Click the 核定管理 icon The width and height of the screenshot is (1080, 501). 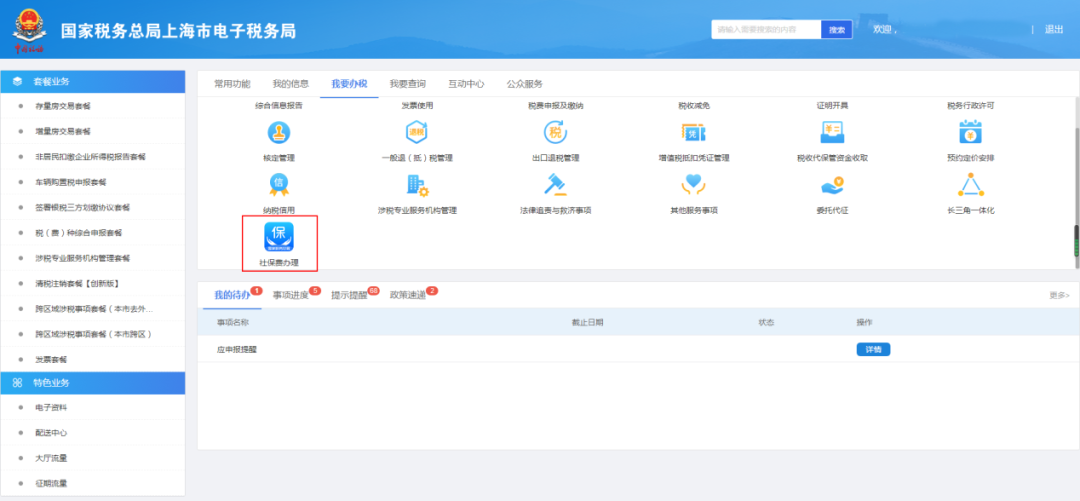279,132
